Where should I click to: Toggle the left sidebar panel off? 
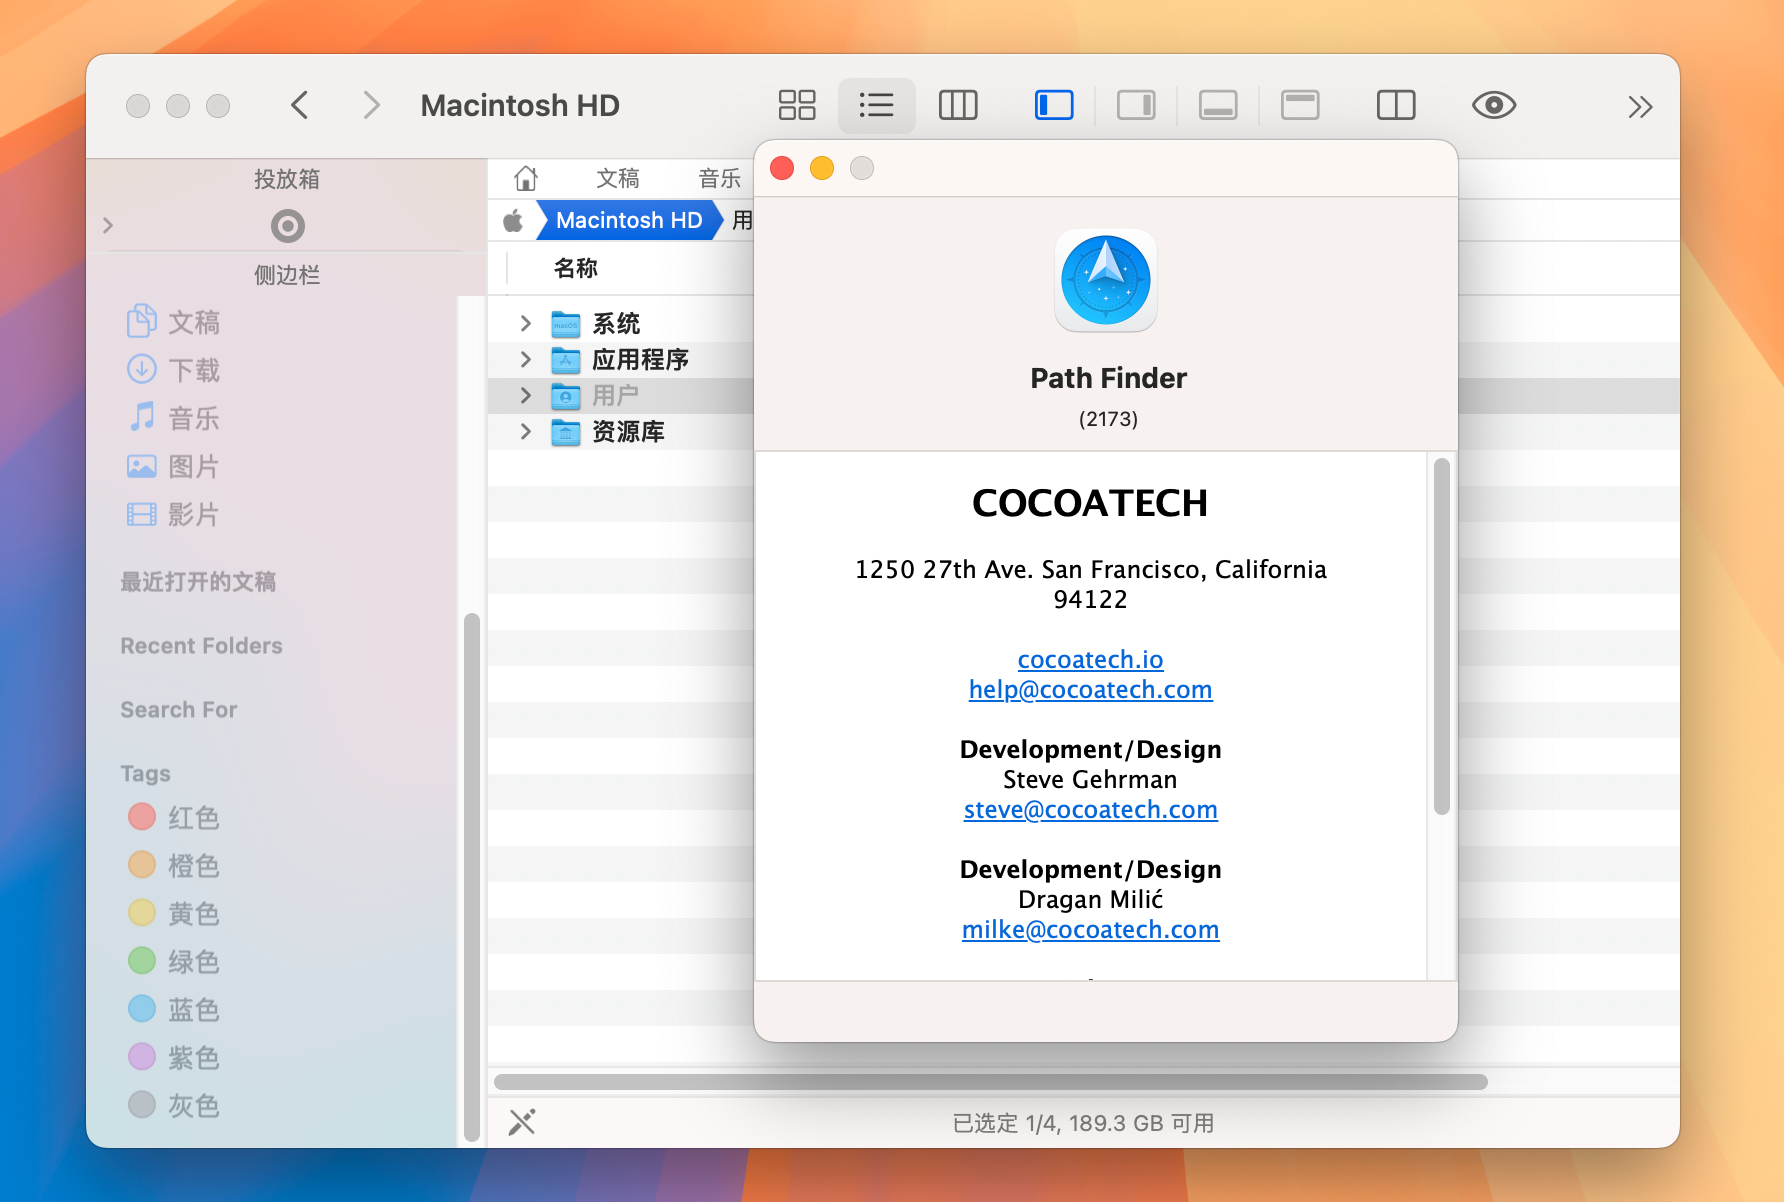pos(1053,104)
